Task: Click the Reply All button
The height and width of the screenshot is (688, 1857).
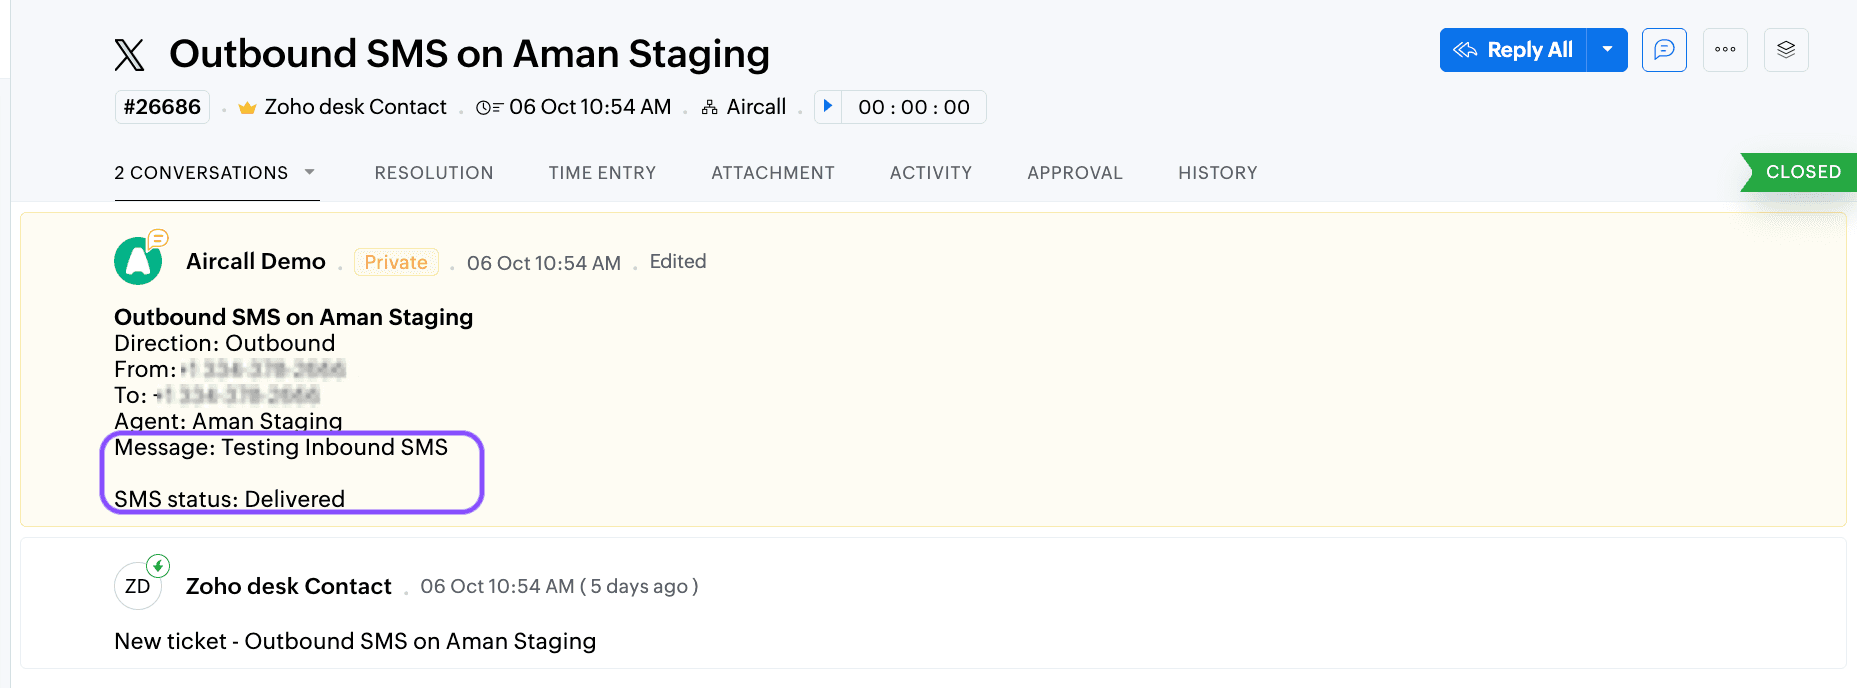Action: pos(1513,50)
